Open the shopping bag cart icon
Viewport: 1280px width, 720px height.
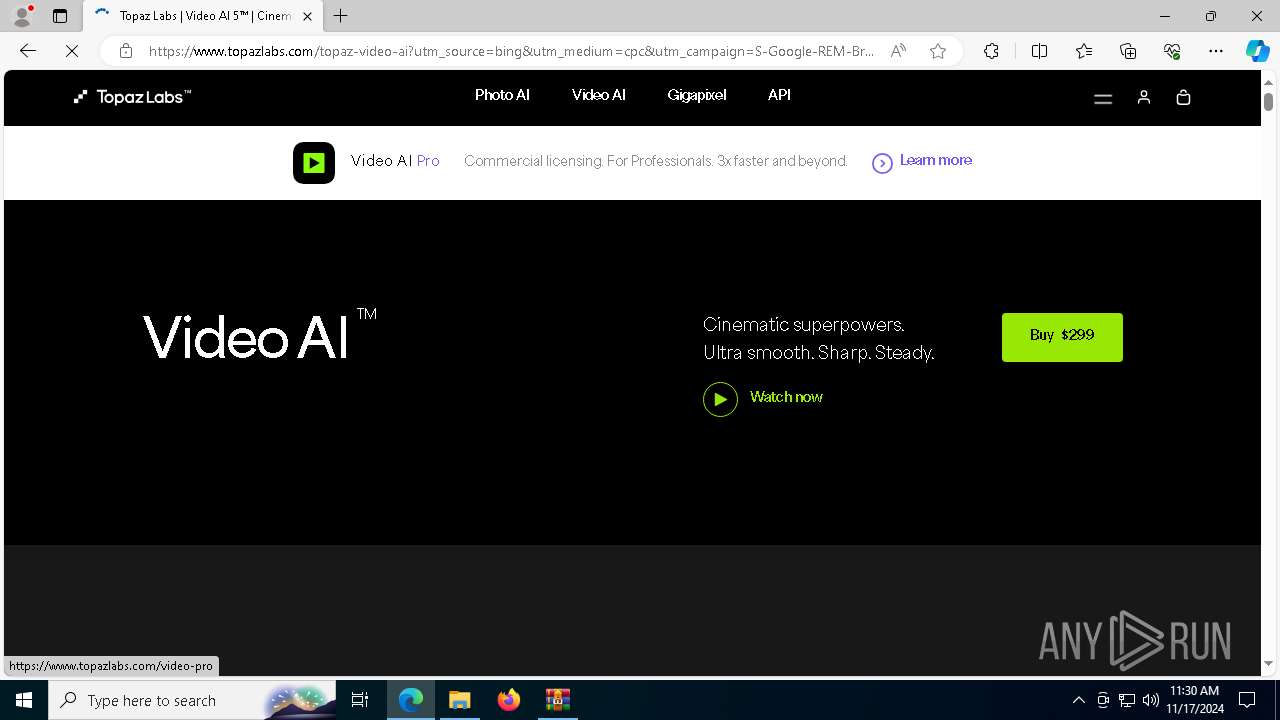(x=1183, y=97)
